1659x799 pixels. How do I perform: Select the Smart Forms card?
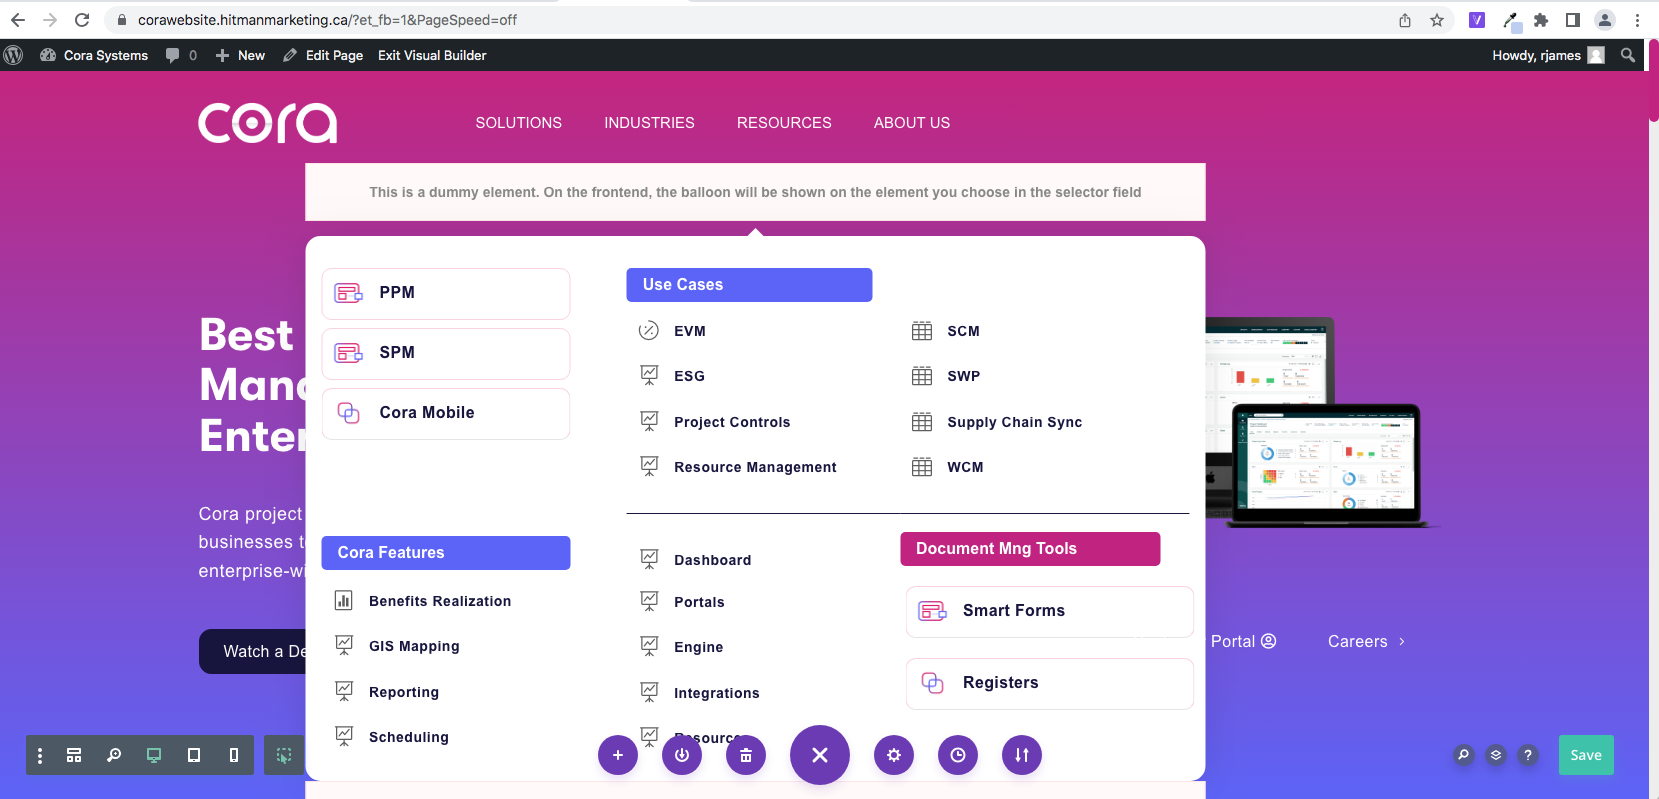point(1049,611)
